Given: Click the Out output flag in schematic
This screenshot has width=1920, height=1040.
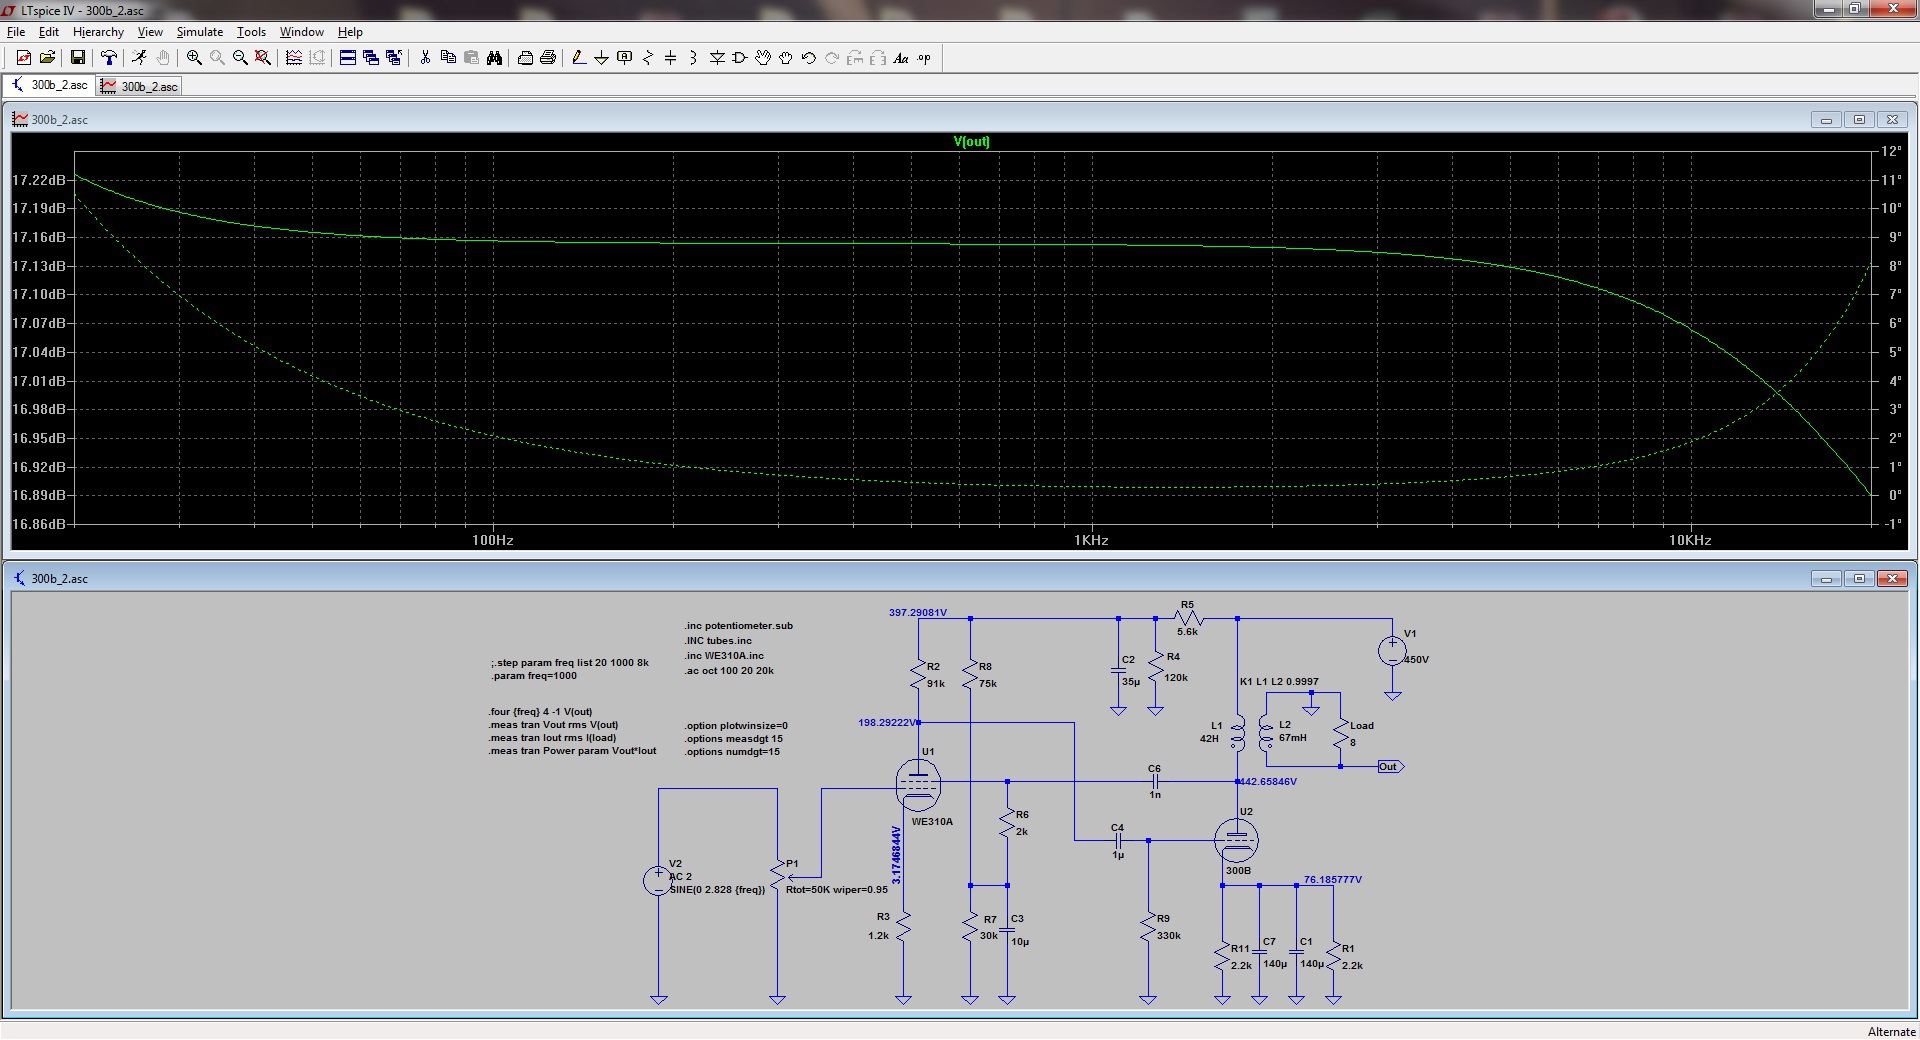Looking at the screenshot, I should [1390, 767].
